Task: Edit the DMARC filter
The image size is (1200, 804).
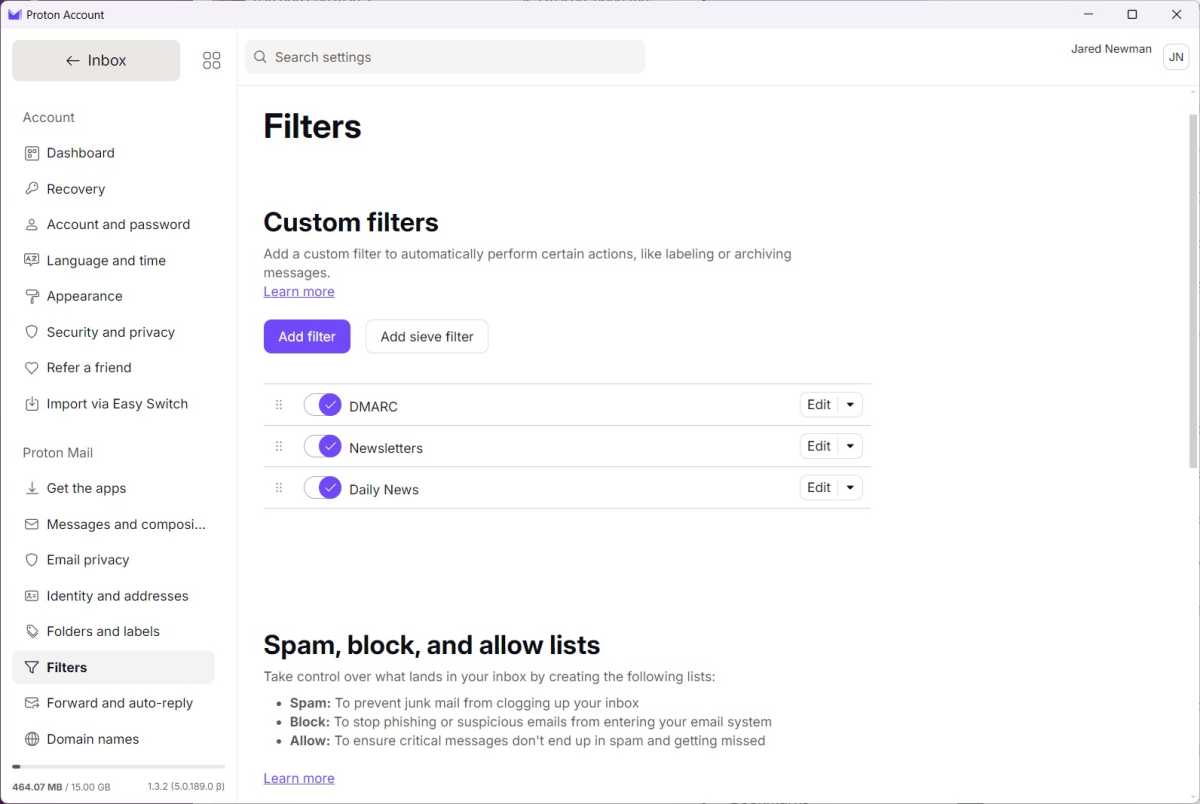Action: (819, 405)
